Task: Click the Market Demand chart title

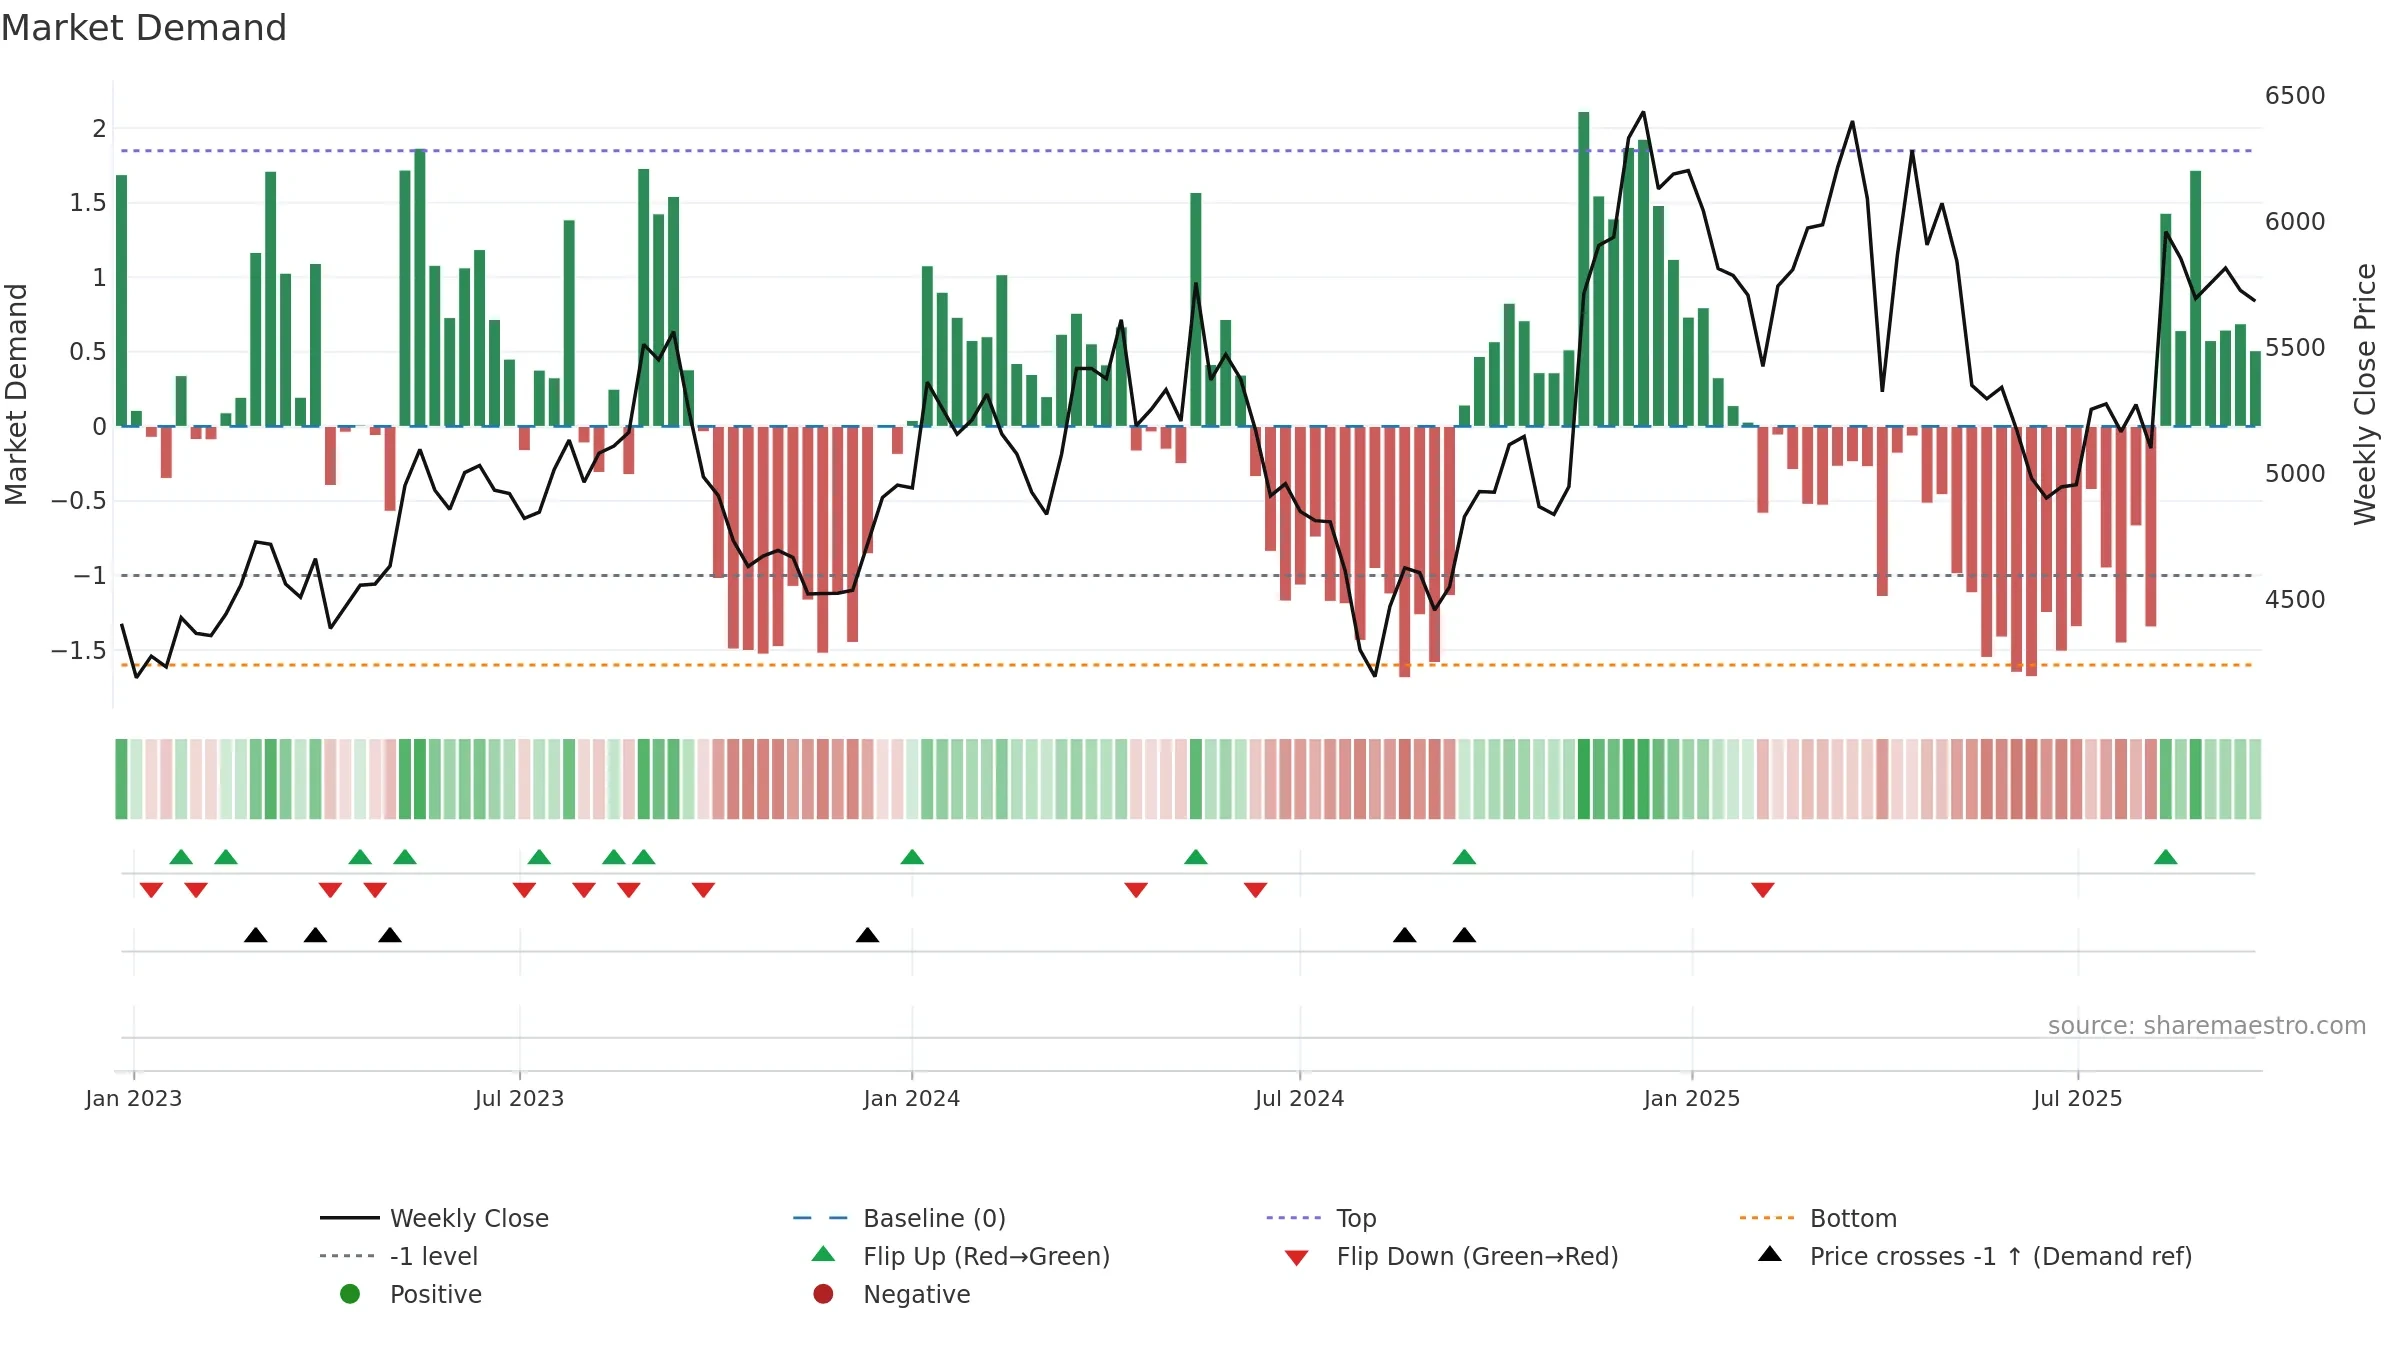Action: pyautogui.click(x=144, y=28)
